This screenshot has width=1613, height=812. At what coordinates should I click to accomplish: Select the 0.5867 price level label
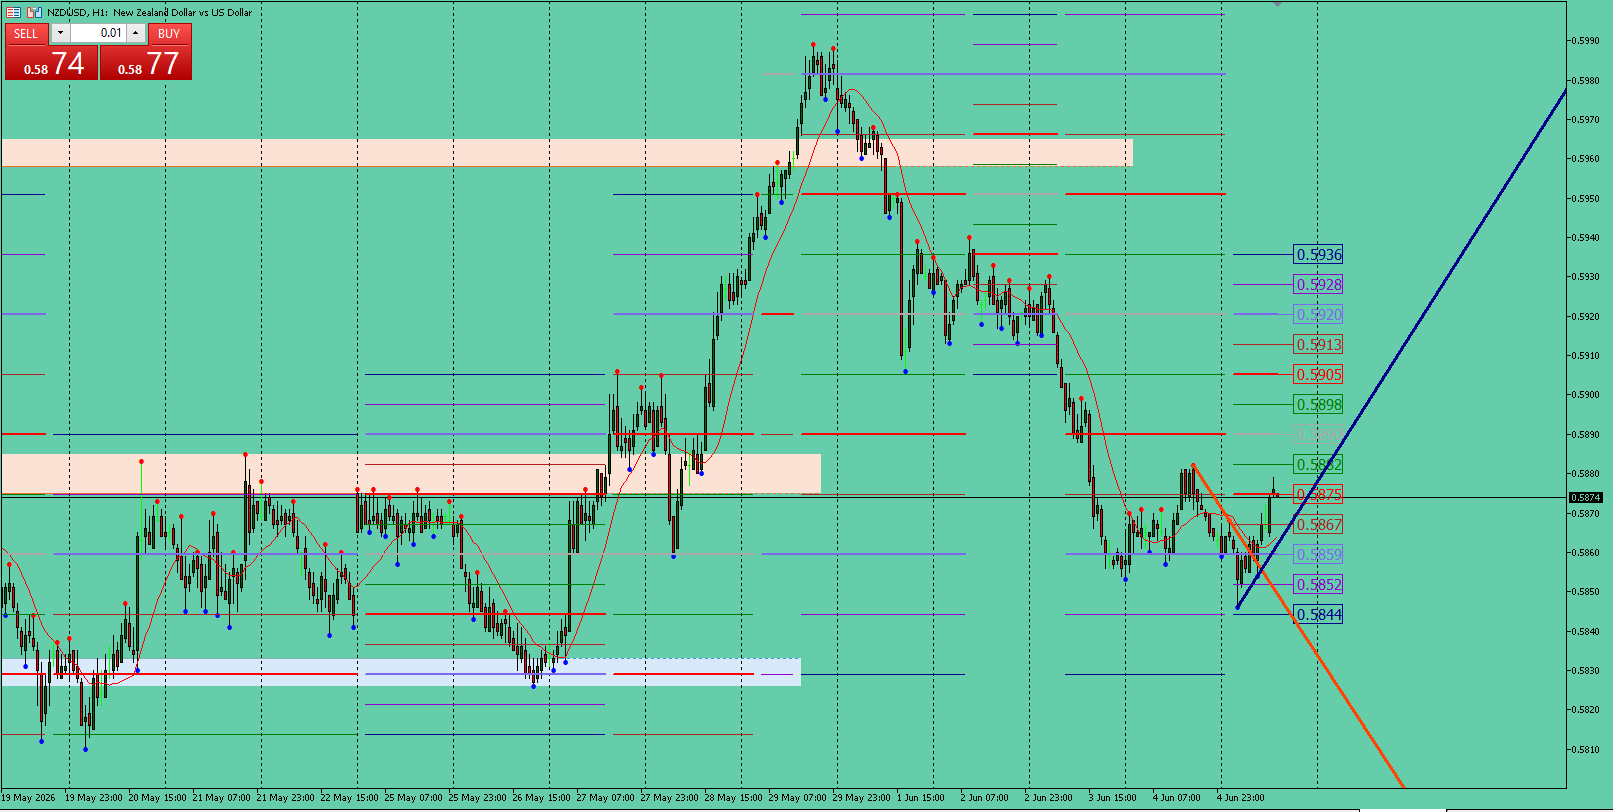point(1318,524)
